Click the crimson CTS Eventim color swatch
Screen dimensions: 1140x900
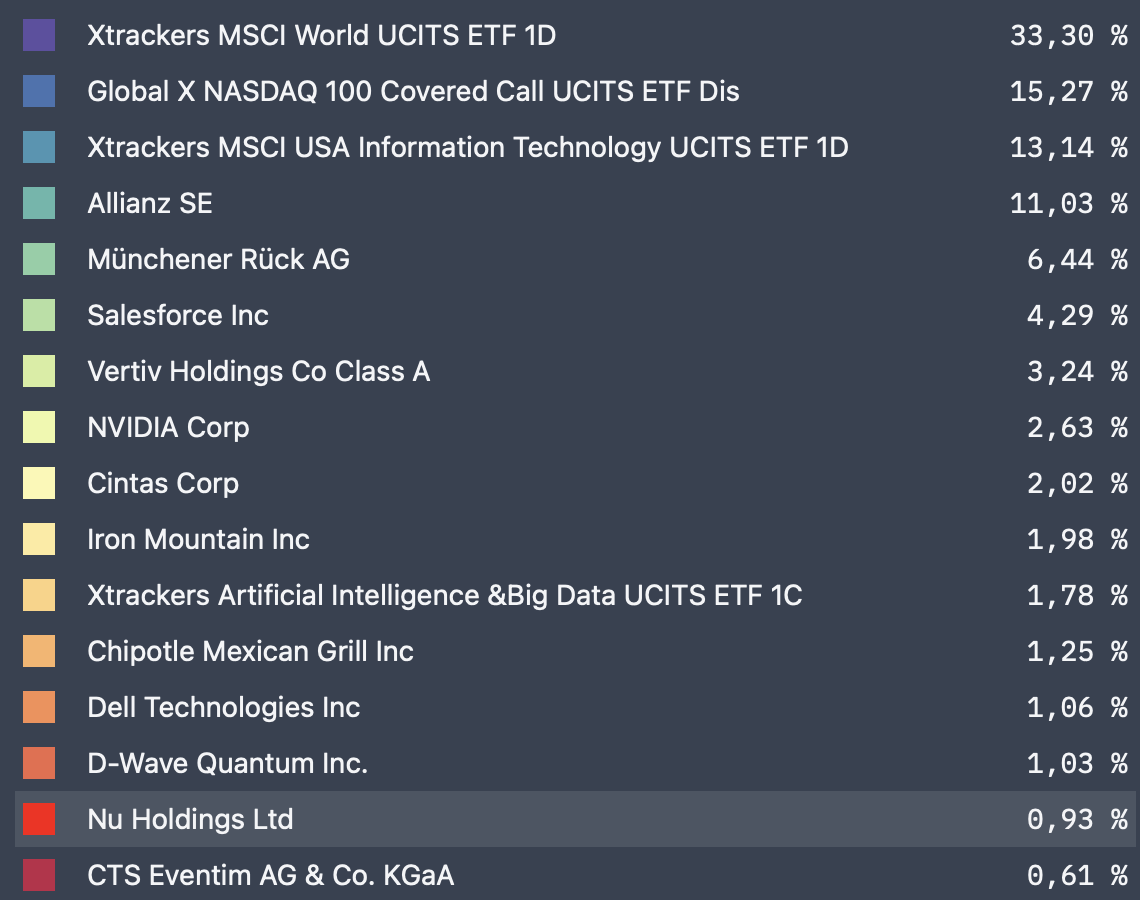tap(39, 876)
